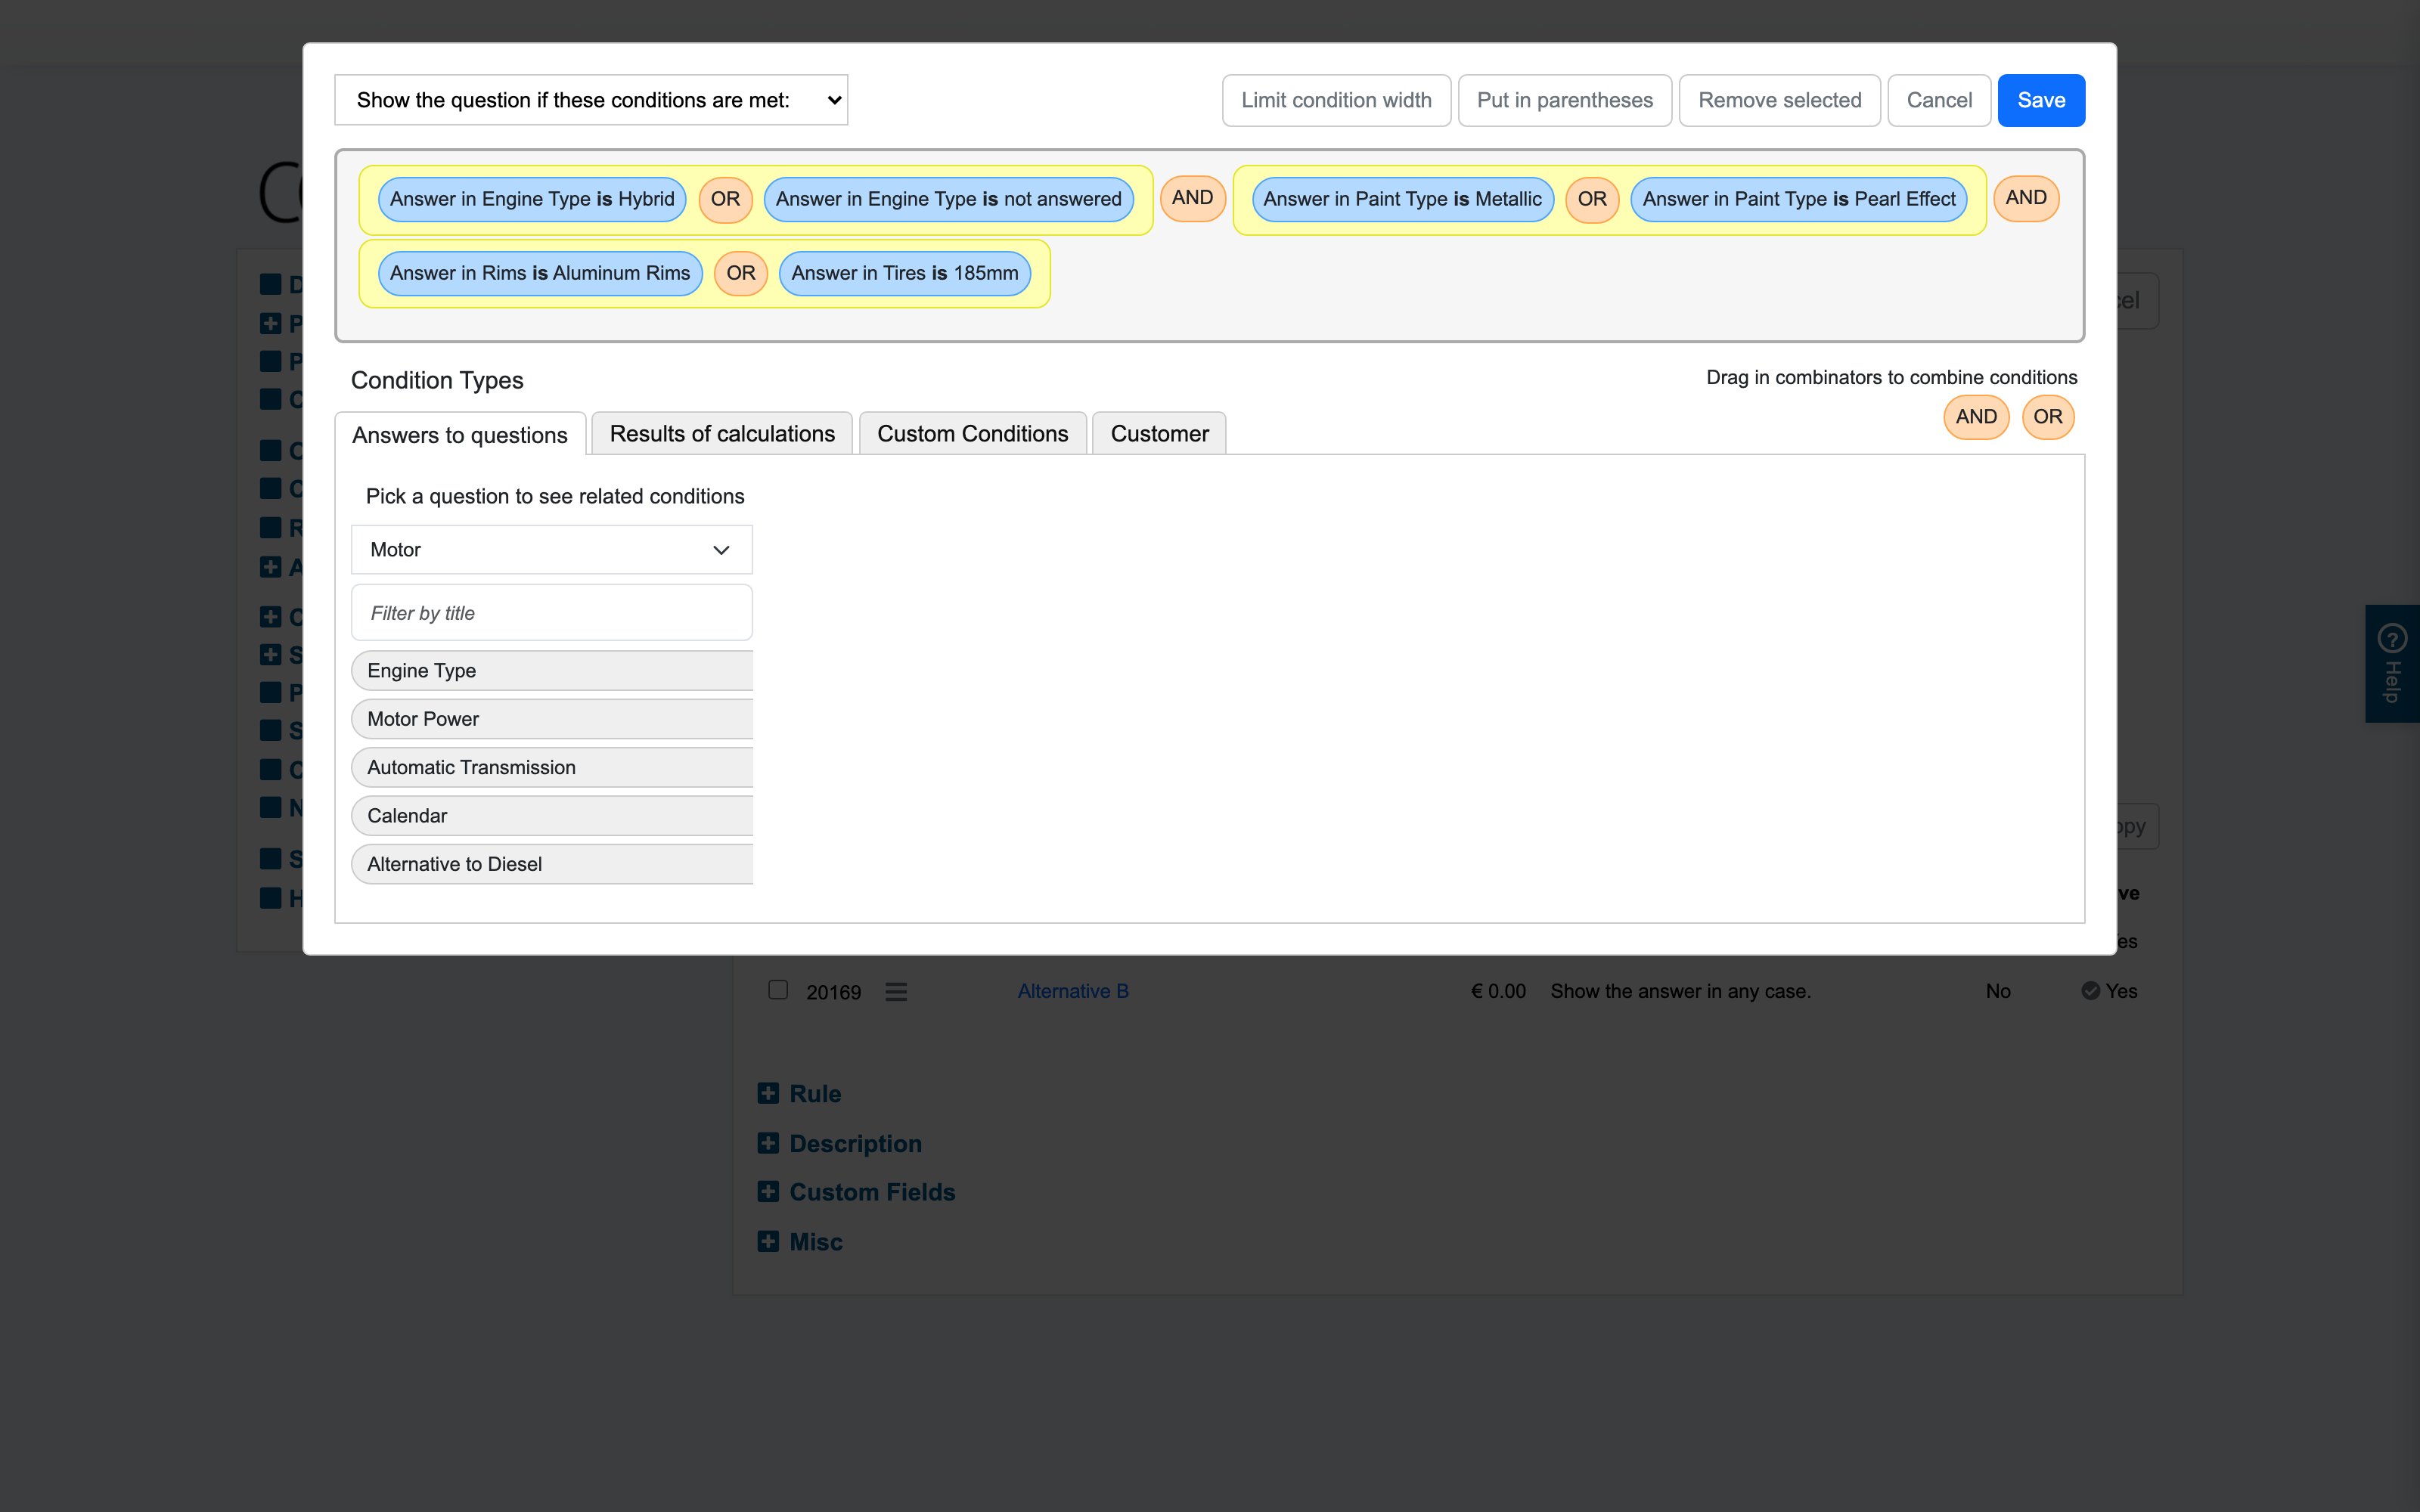Select 'Engine Type is Hybrid' condition chip
Viewport: 2420px width, 1512px height.
pyautogui.click(x=532, y=199)
